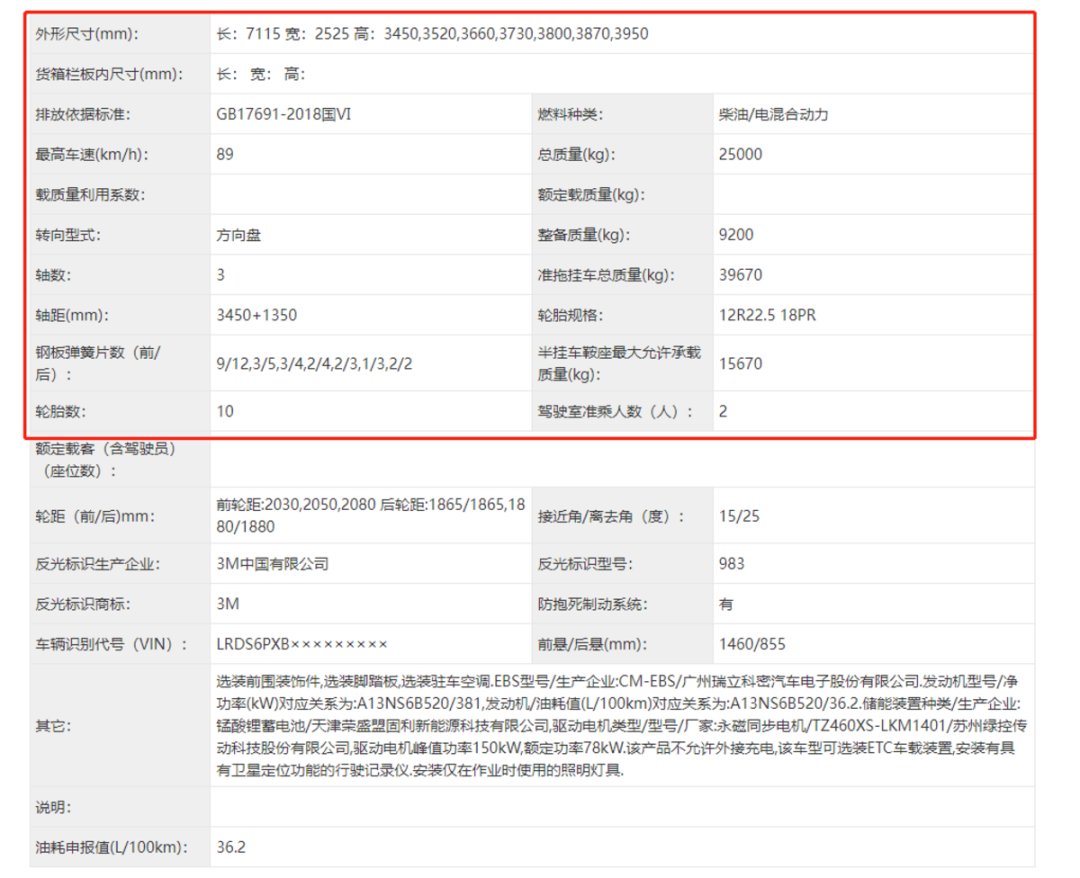Click the 车辆识别代号（VIN） label
Image resolution: width=1080 pixels, height=878 pixels.
point(111,645)
